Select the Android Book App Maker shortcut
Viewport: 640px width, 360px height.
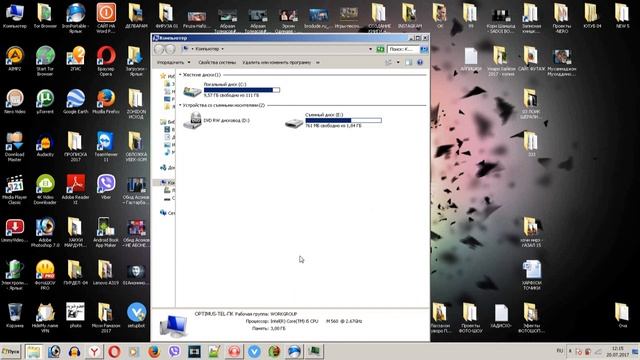pos(106,233)
